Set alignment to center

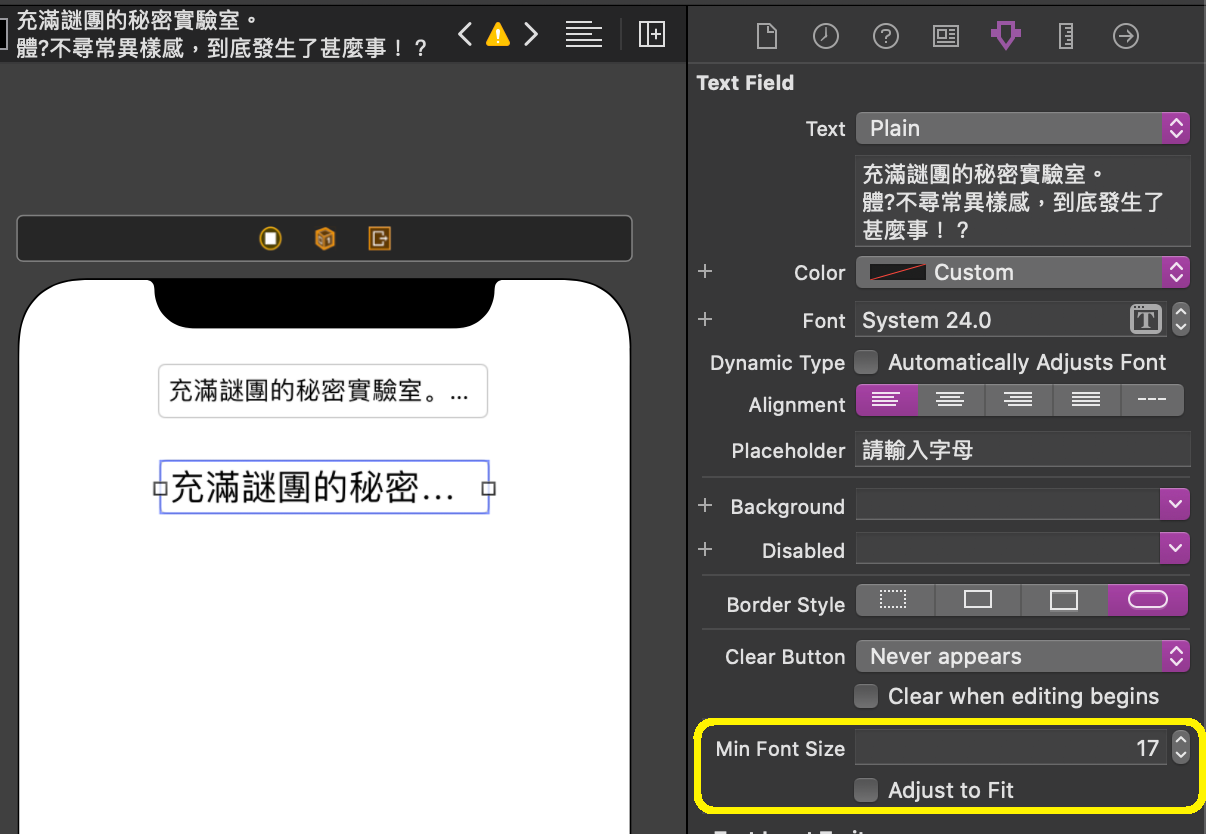(951, 400)
